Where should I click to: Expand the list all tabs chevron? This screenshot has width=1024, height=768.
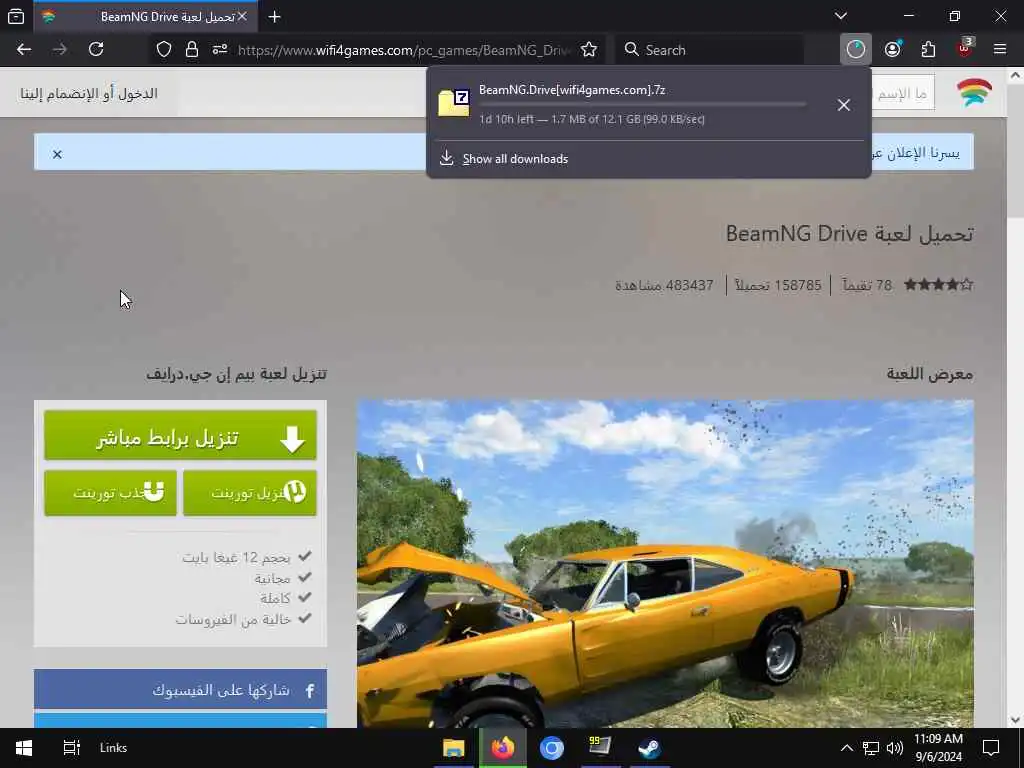pyautogui.click(x=841, y=16)
